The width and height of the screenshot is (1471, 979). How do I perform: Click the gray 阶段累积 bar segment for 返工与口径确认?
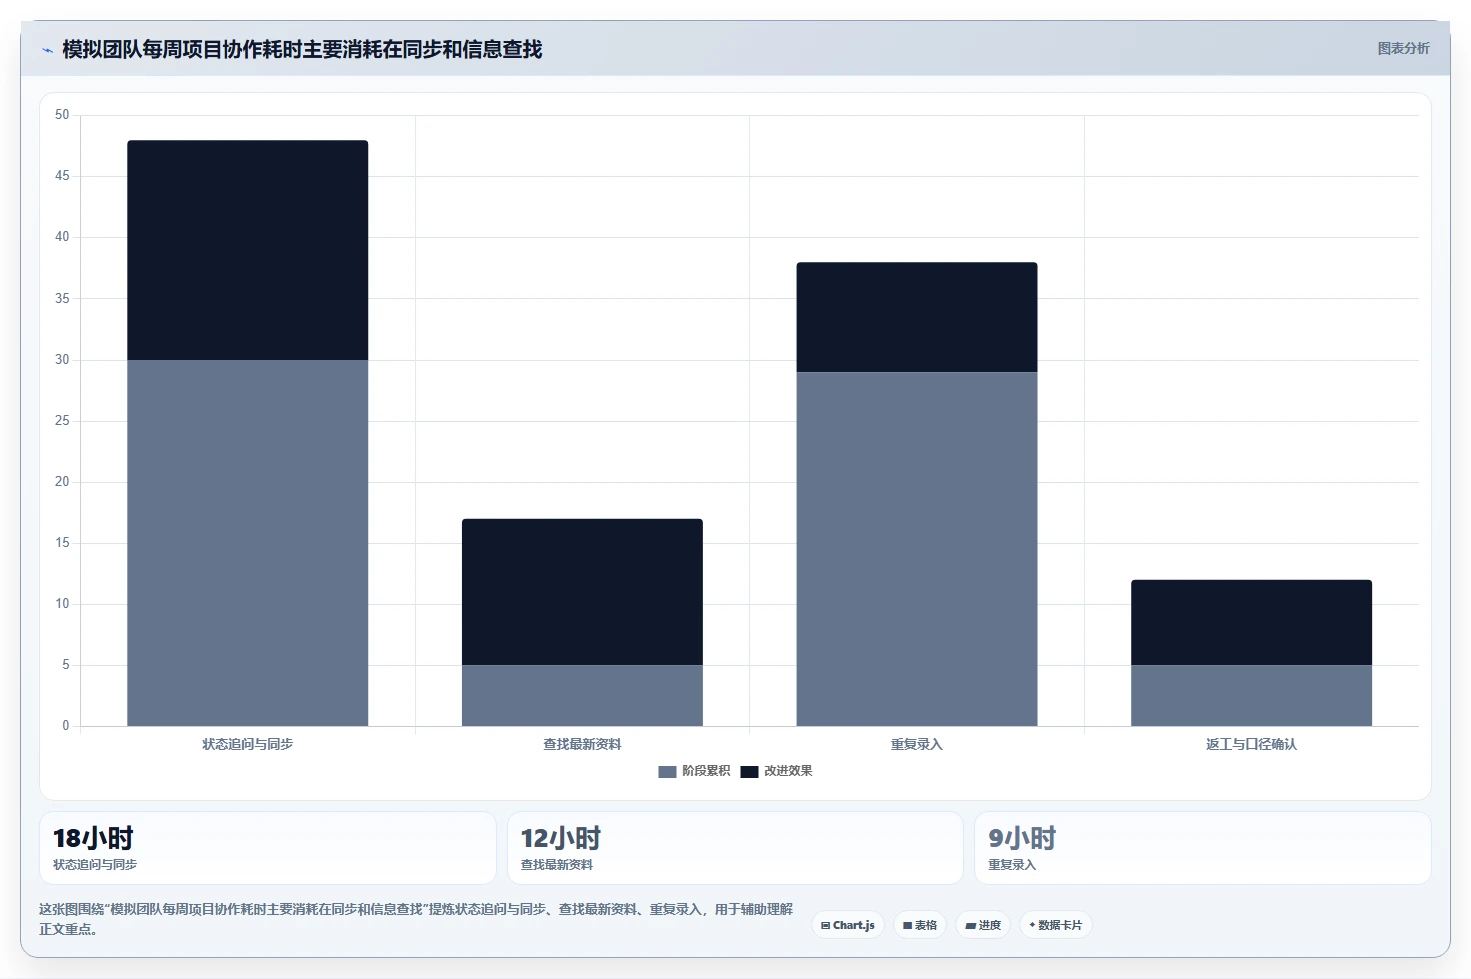1251,695
